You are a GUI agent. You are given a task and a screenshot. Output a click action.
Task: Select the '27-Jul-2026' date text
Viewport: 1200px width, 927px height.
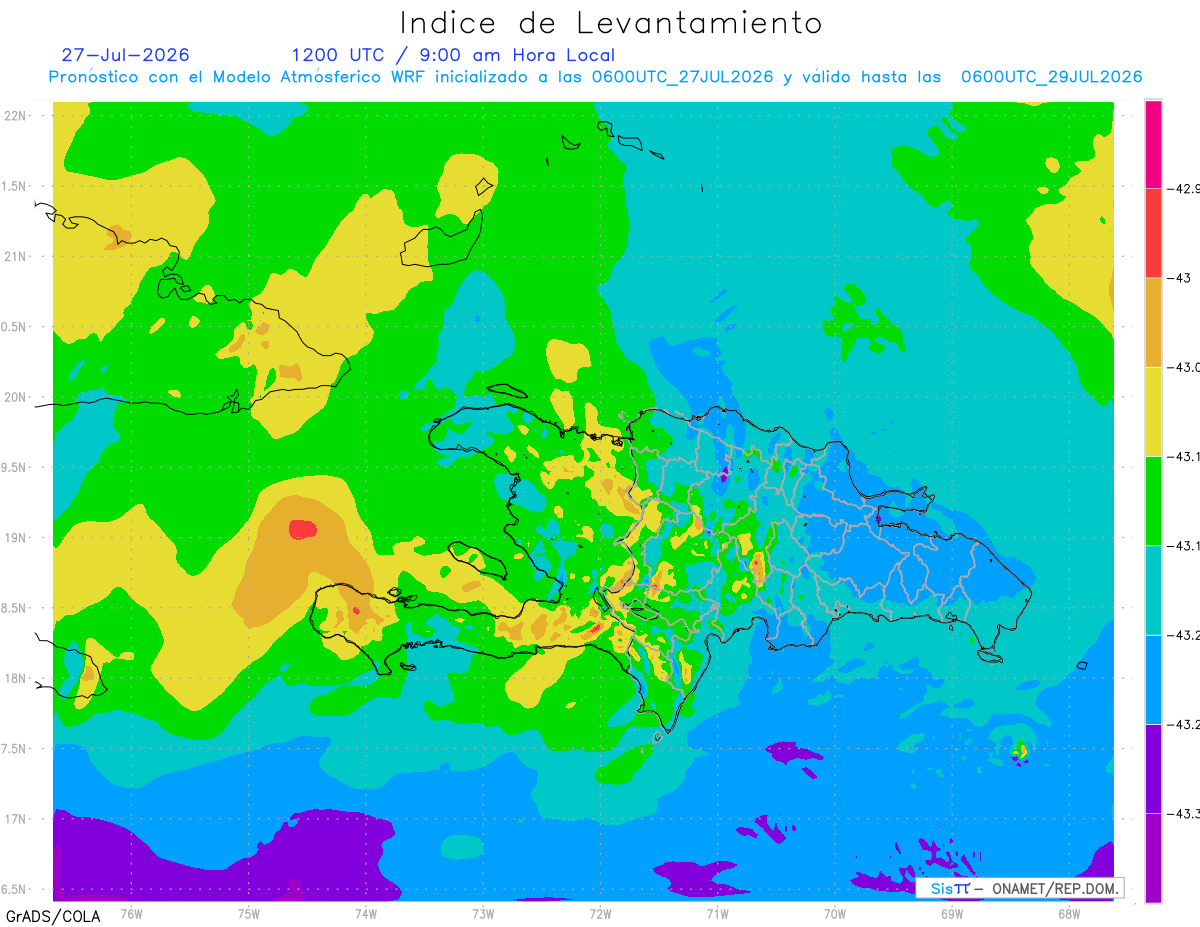tap(125, 55)
